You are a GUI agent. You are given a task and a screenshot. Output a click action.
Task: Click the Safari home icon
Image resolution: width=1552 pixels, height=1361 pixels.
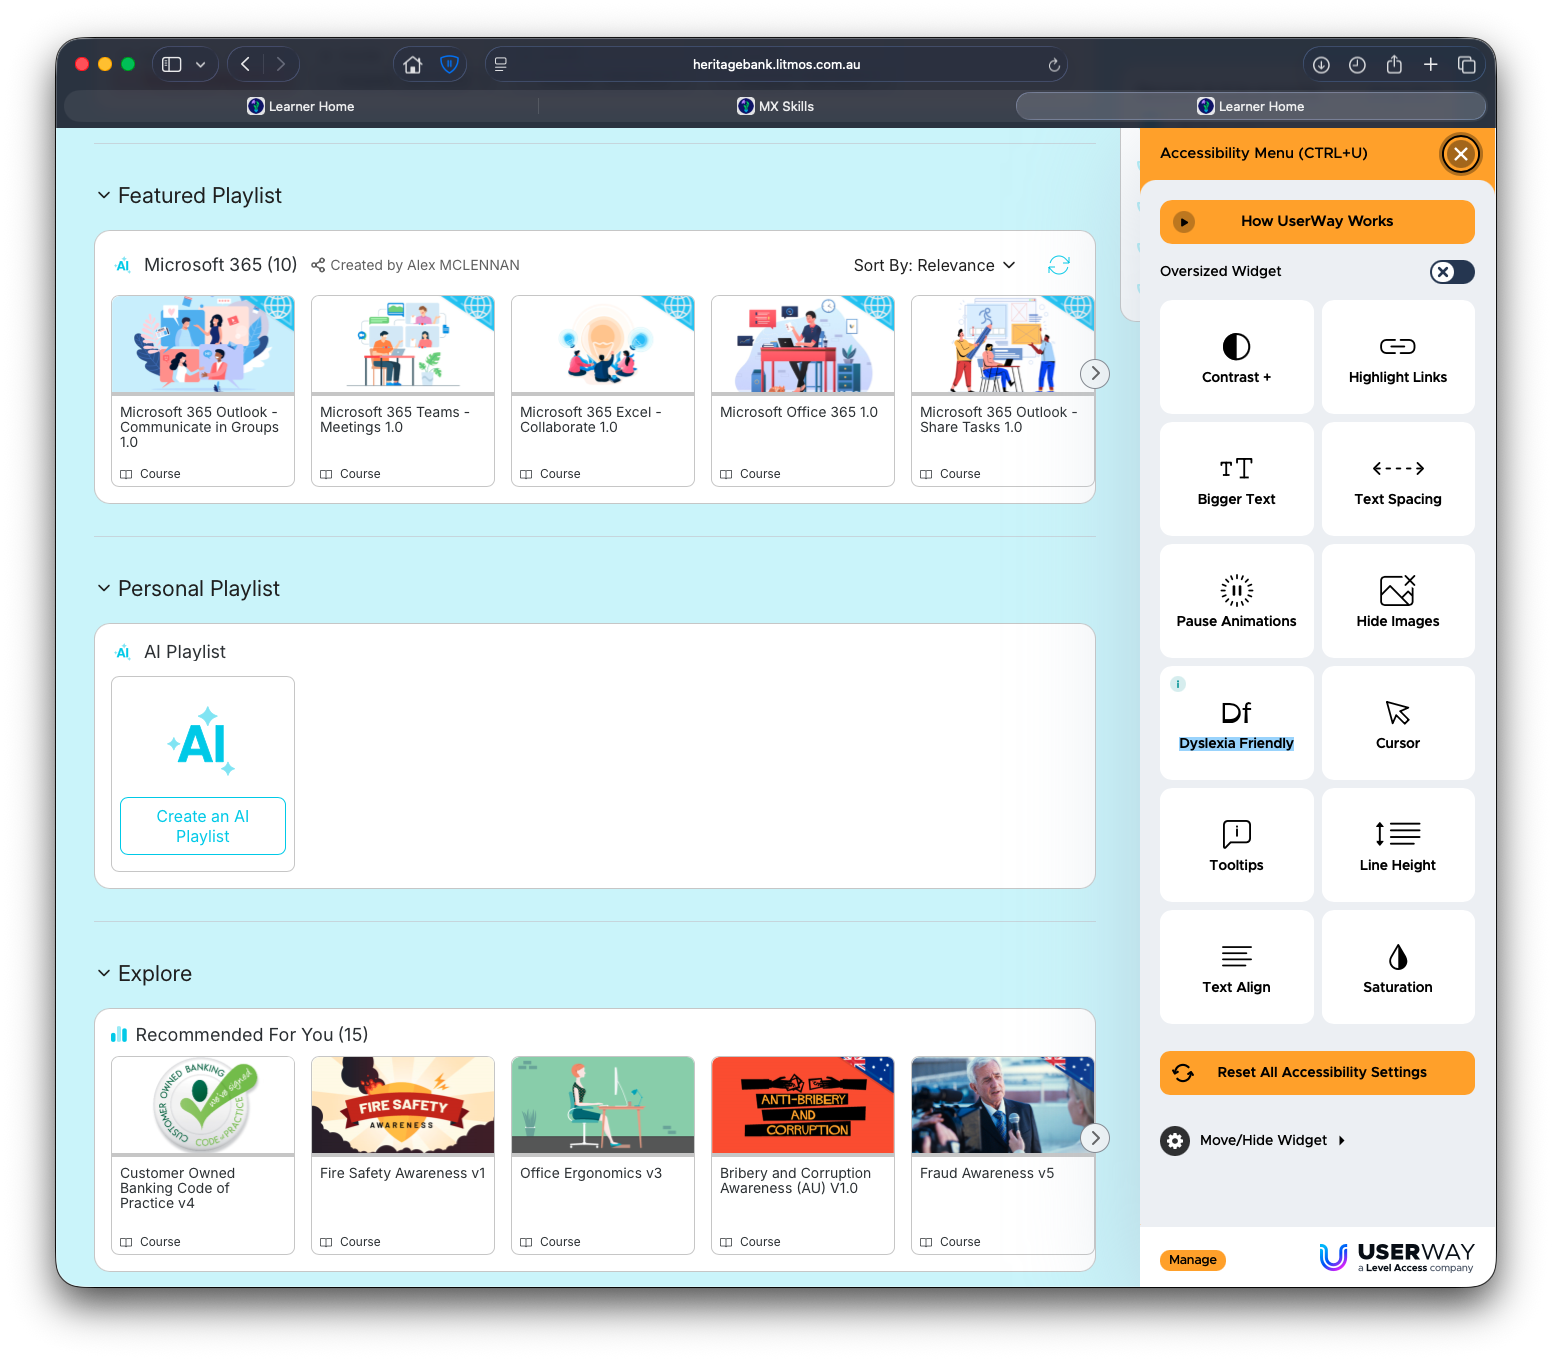click(x=412, y=64)
